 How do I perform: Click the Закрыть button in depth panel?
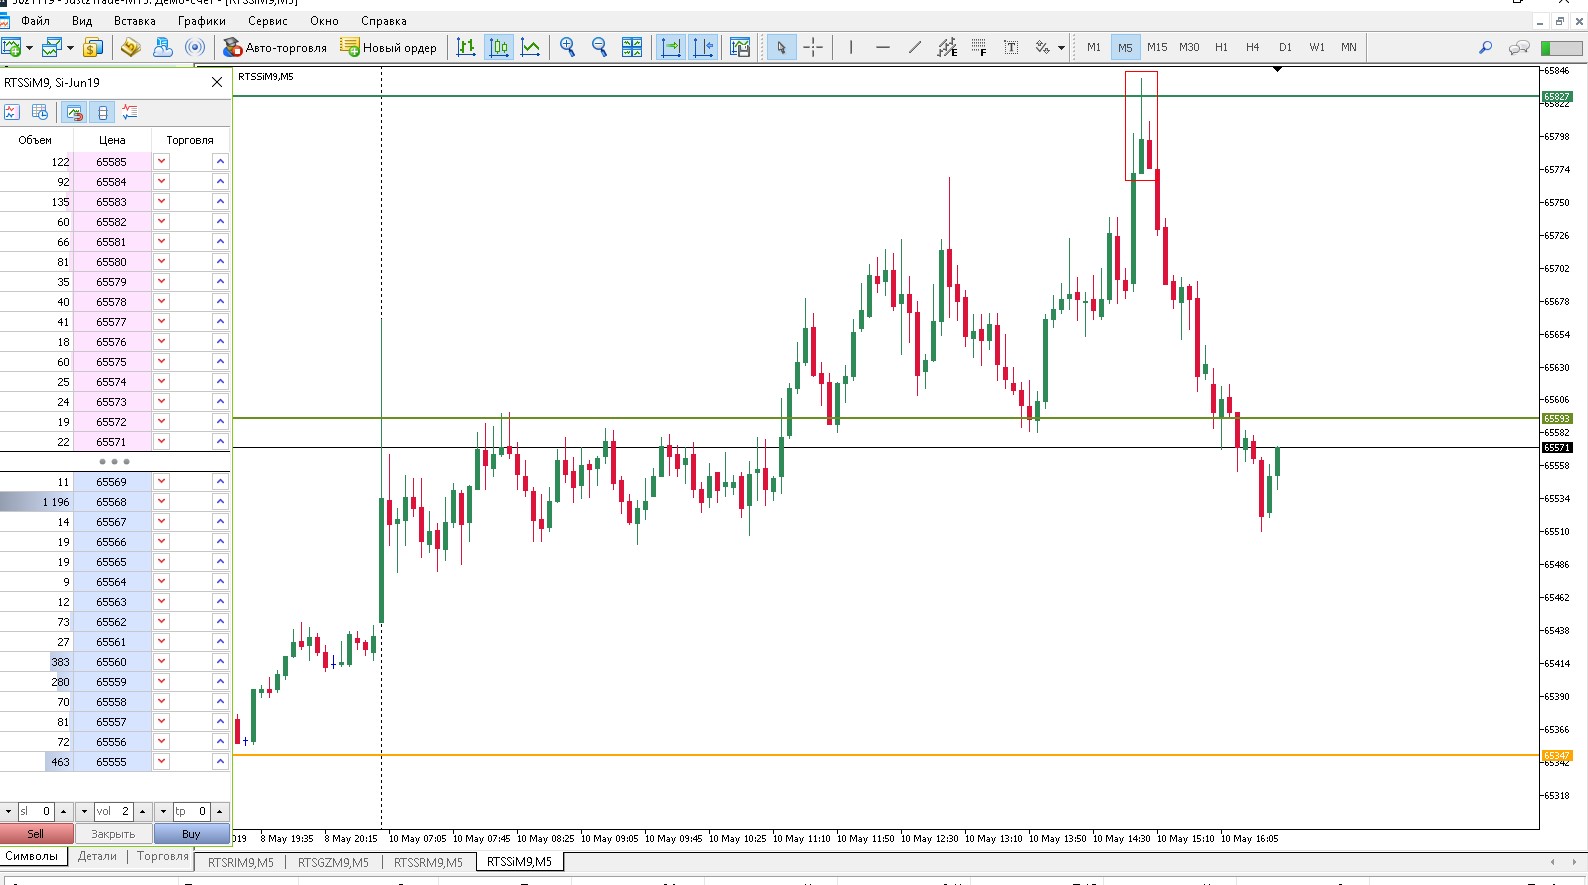click(113, 834)
